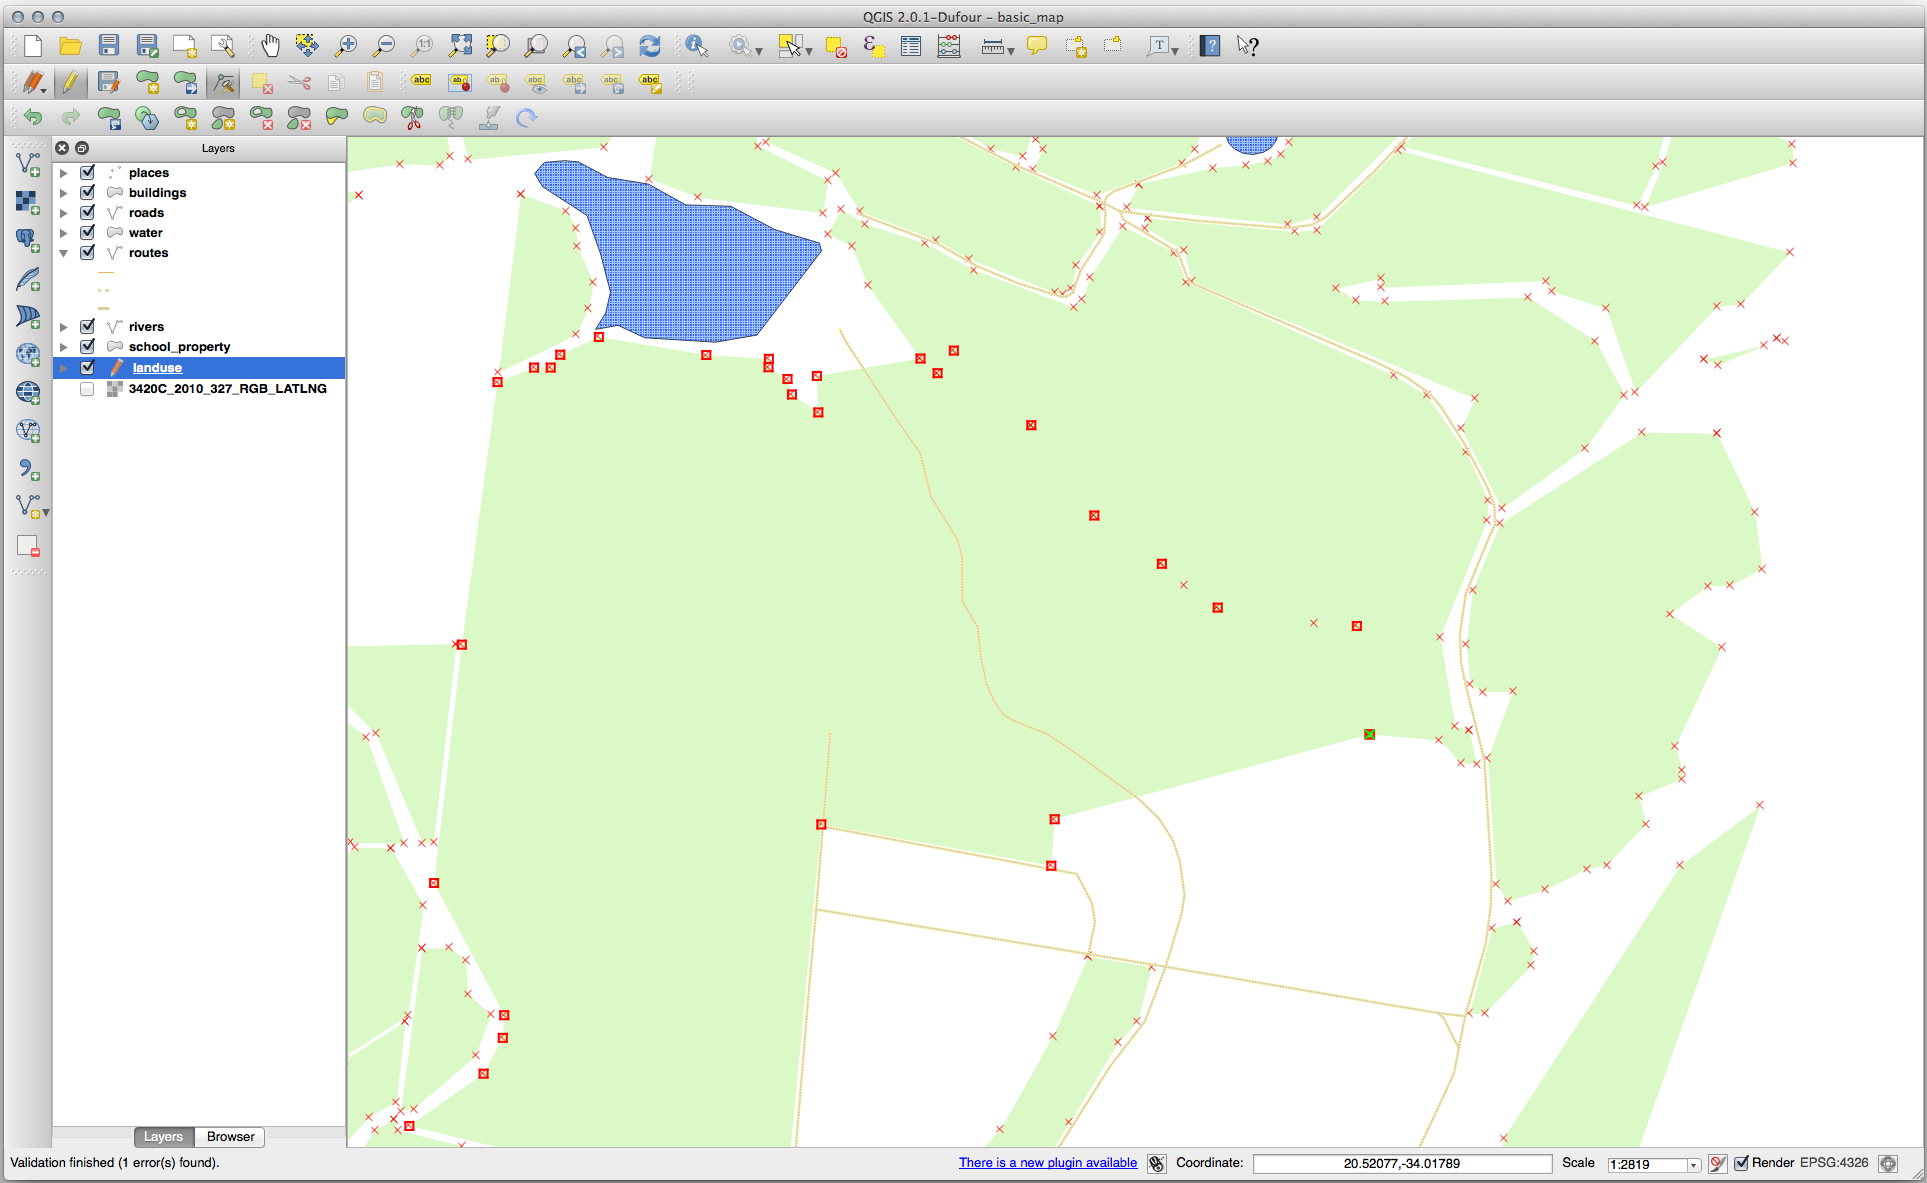
Task: Open the attribute table icon
Action: (x=910, y=46)
